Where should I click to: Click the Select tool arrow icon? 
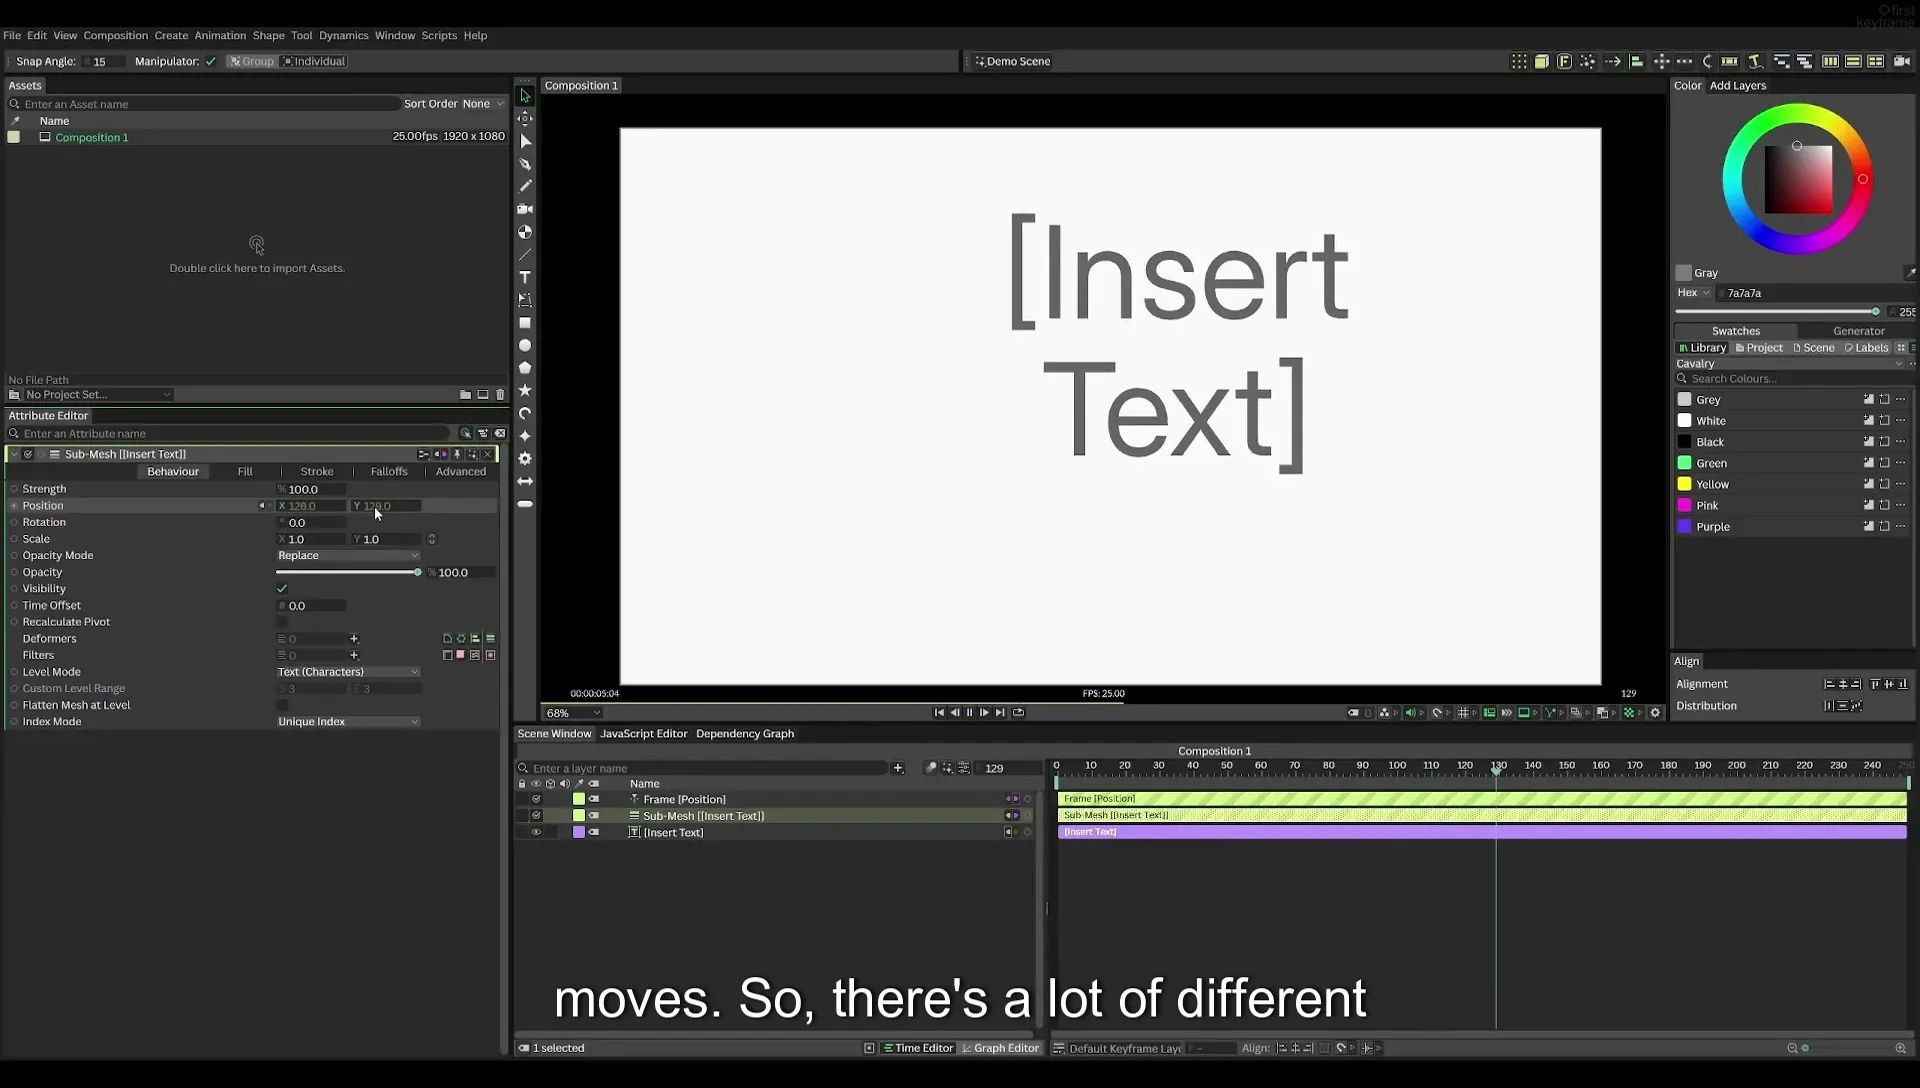click(525, 96)
